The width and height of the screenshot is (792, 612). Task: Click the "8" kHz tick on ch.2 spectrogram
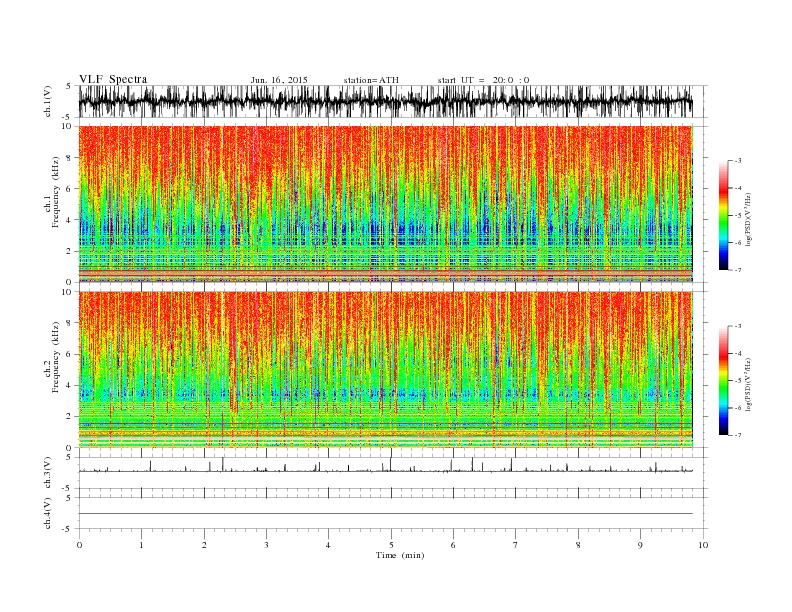pyautogui.click(x=70, y=323)
